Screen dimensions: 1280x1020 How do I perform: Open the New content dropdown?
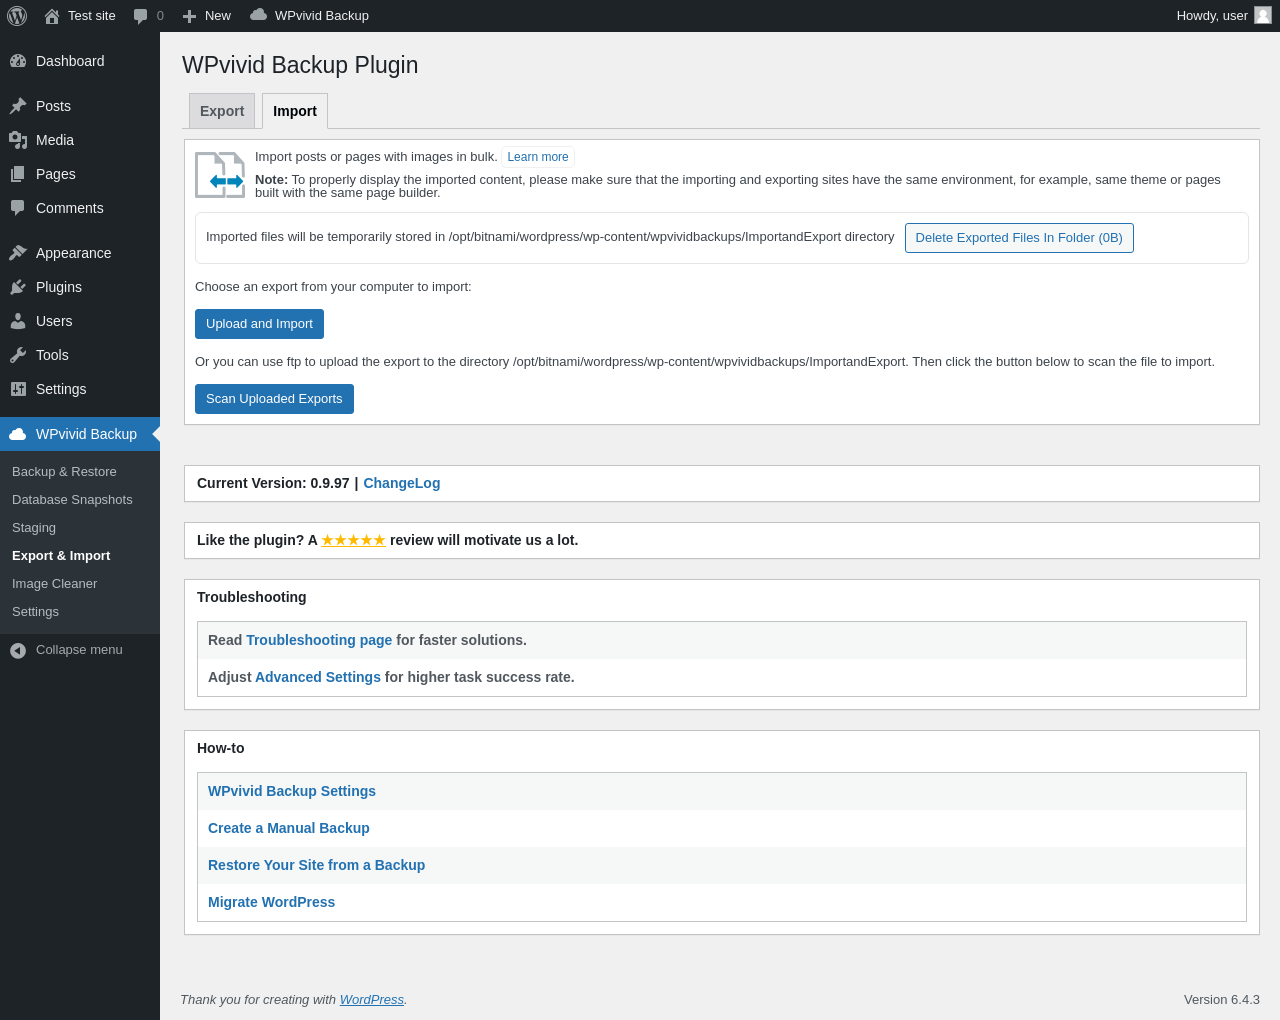pyautogui.click(x=207, y=16)
